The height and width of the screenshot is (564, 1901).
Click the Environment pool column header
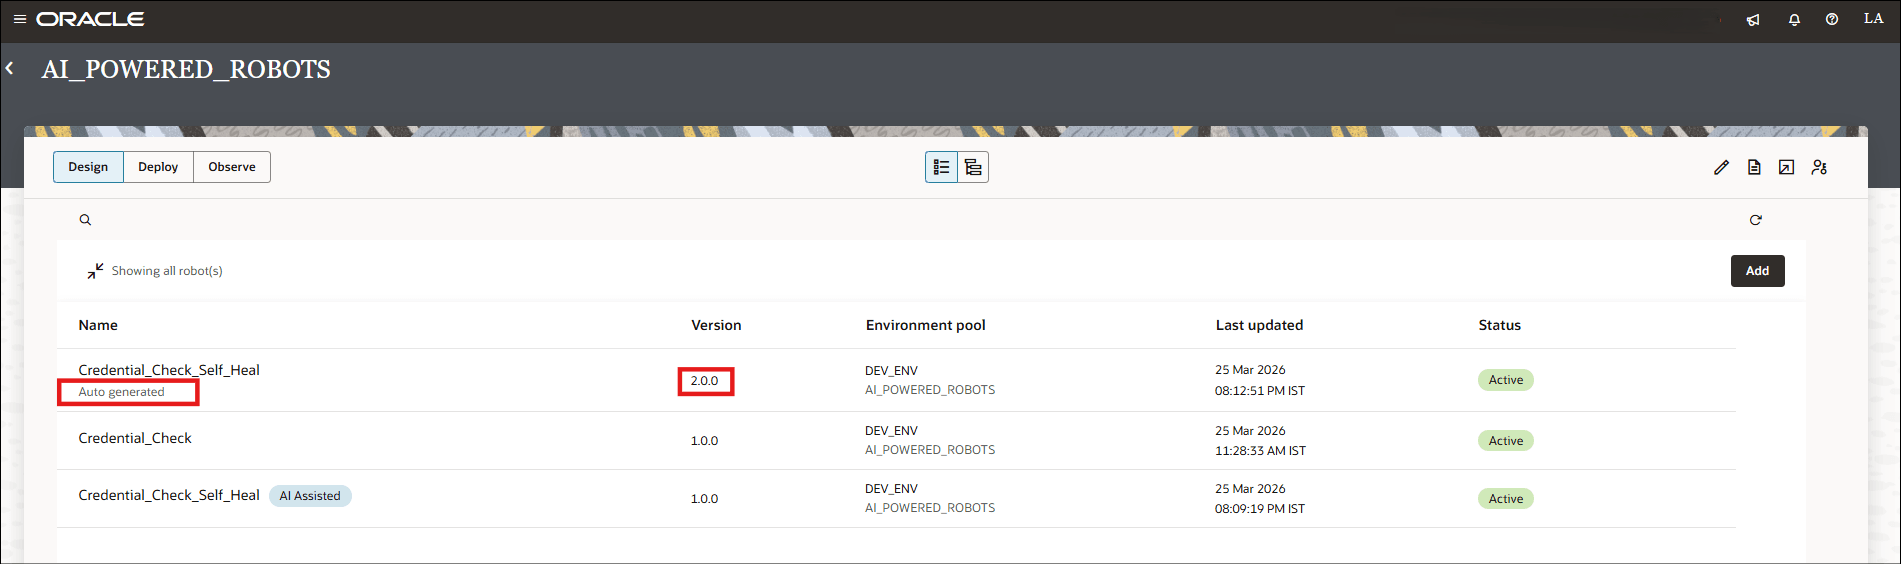(x=925, y=325)
